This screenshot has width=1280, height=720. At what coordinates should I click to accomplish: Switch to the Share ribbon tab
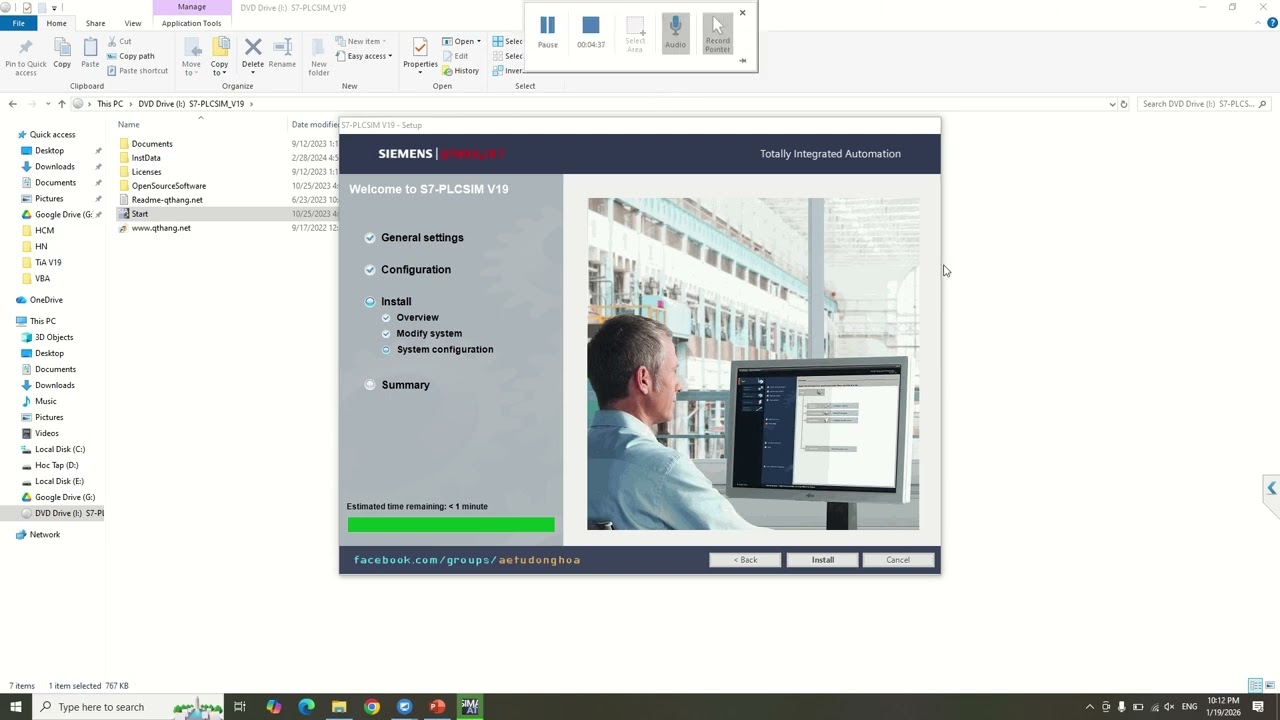point(95,23)
